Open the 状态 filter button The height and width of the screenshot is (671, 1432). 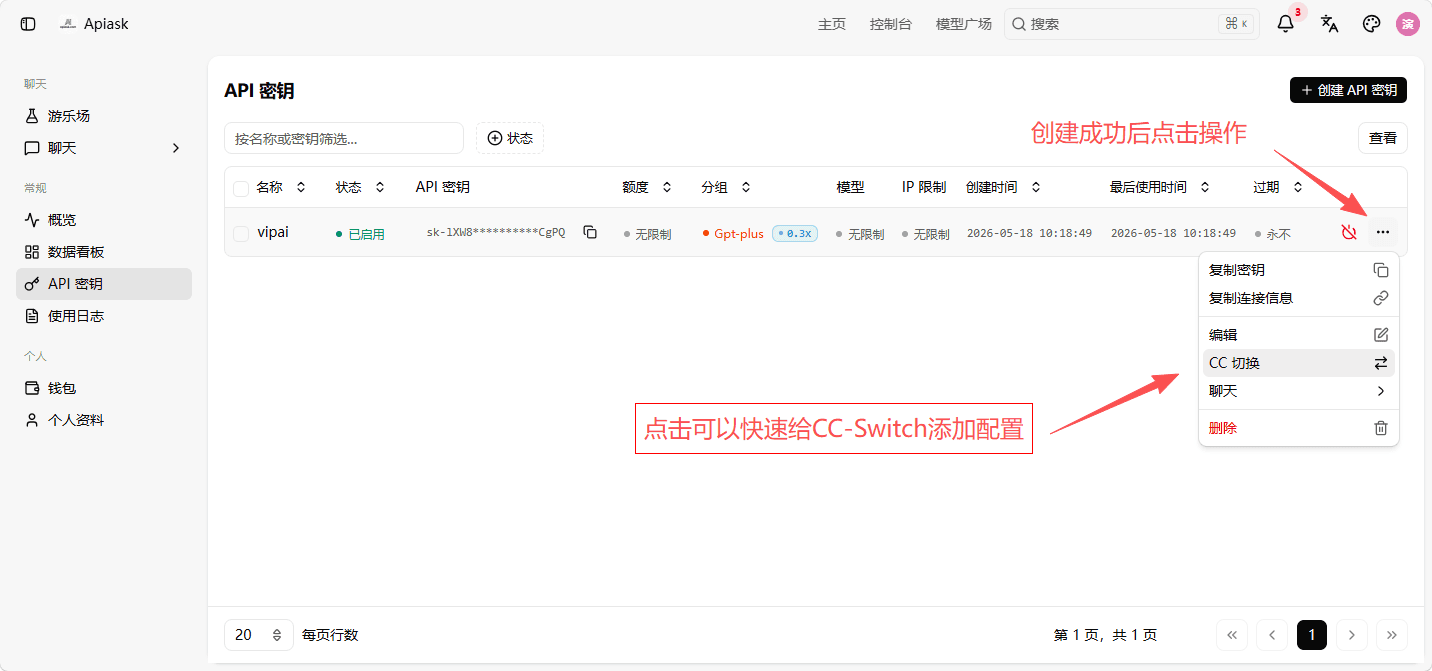pos(510,138)
